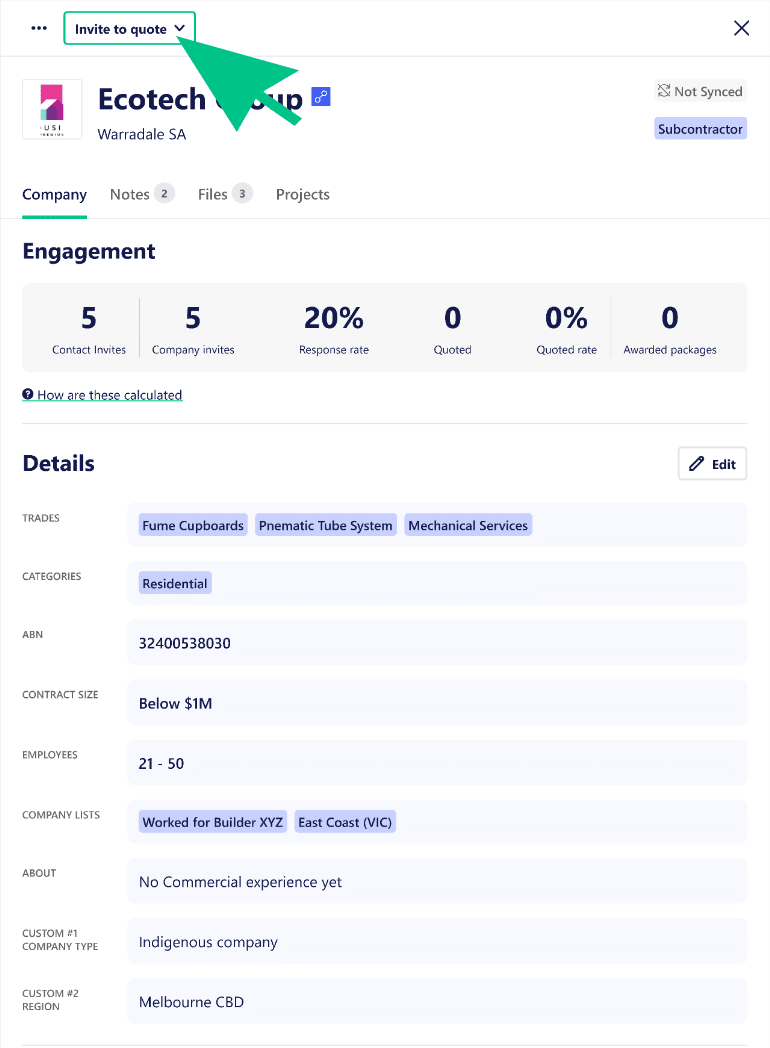Open the Files tab
This screenshot has height=1048, width=770.
(224, 194)
